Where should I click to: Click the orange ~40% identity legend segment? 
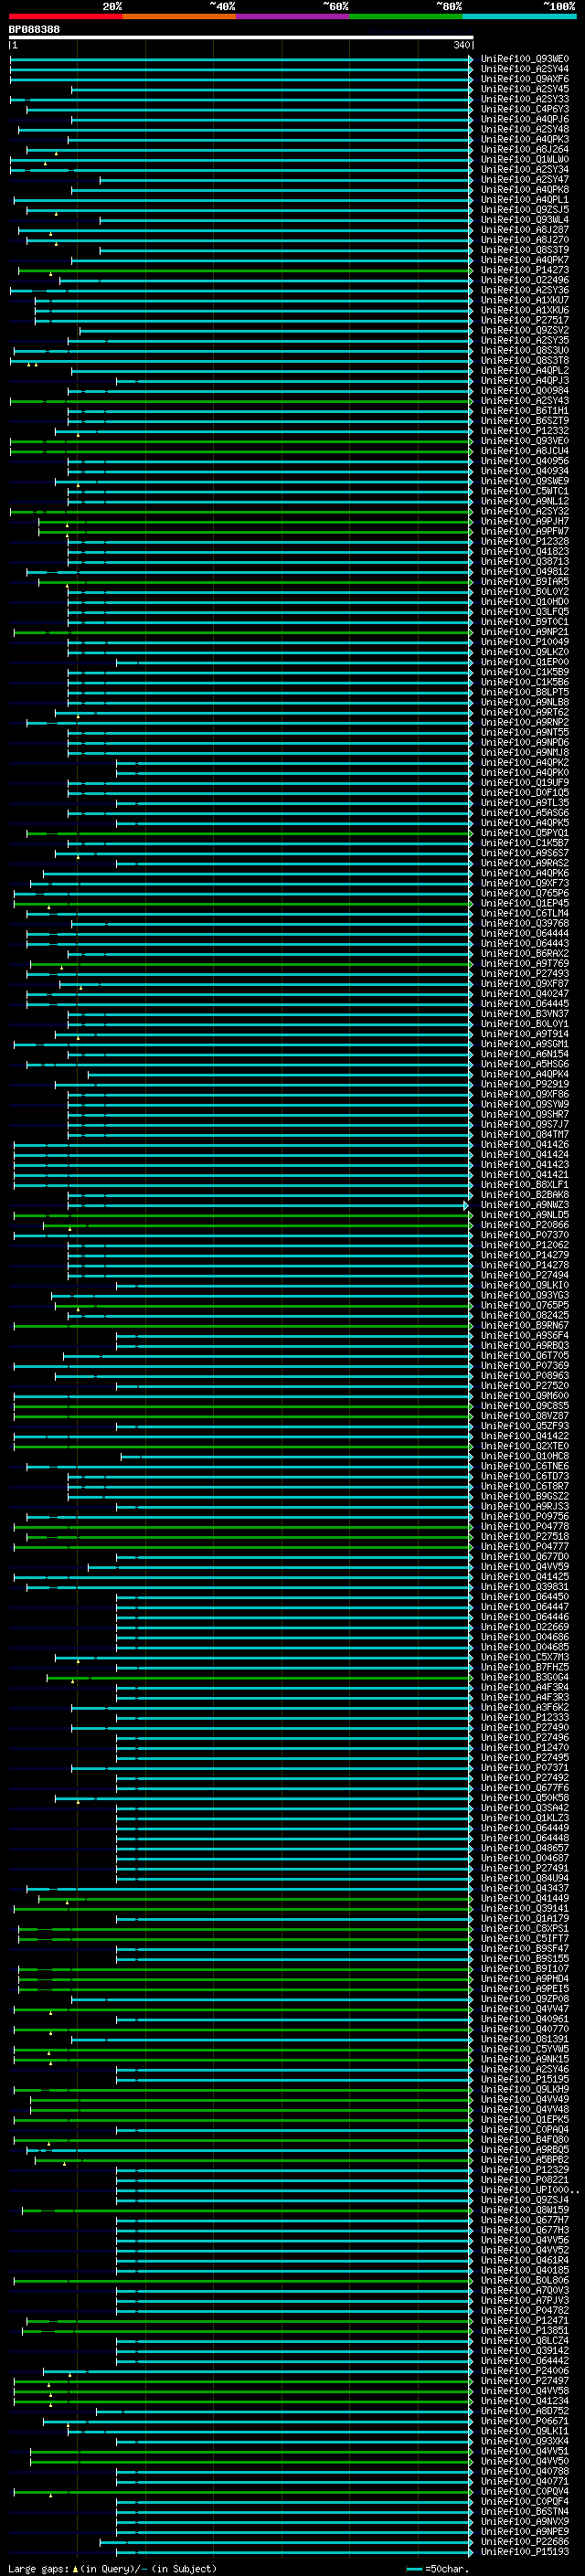point(180,16)
